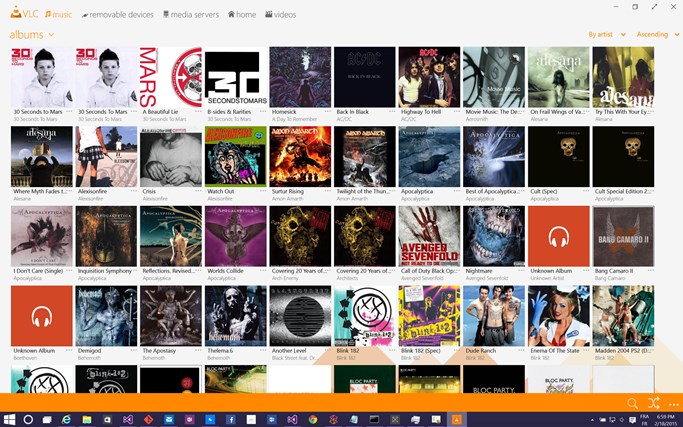Switch to the videos tab

281,14
